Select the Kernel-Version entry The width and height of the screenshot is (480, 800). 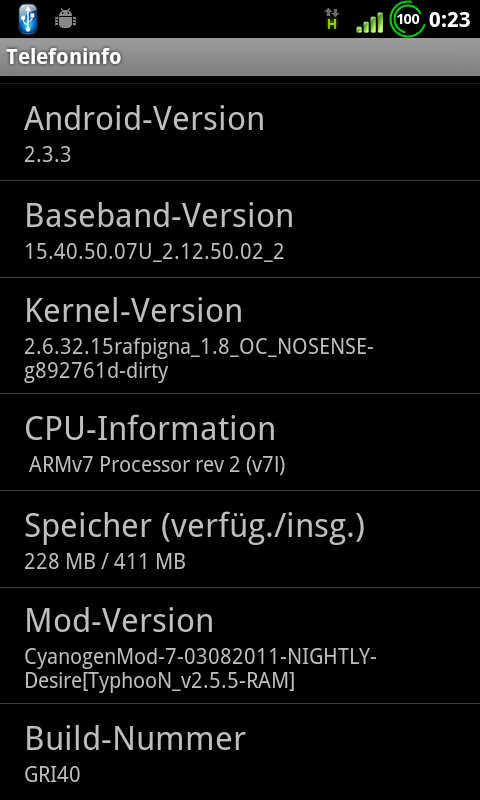pos(240,336)
